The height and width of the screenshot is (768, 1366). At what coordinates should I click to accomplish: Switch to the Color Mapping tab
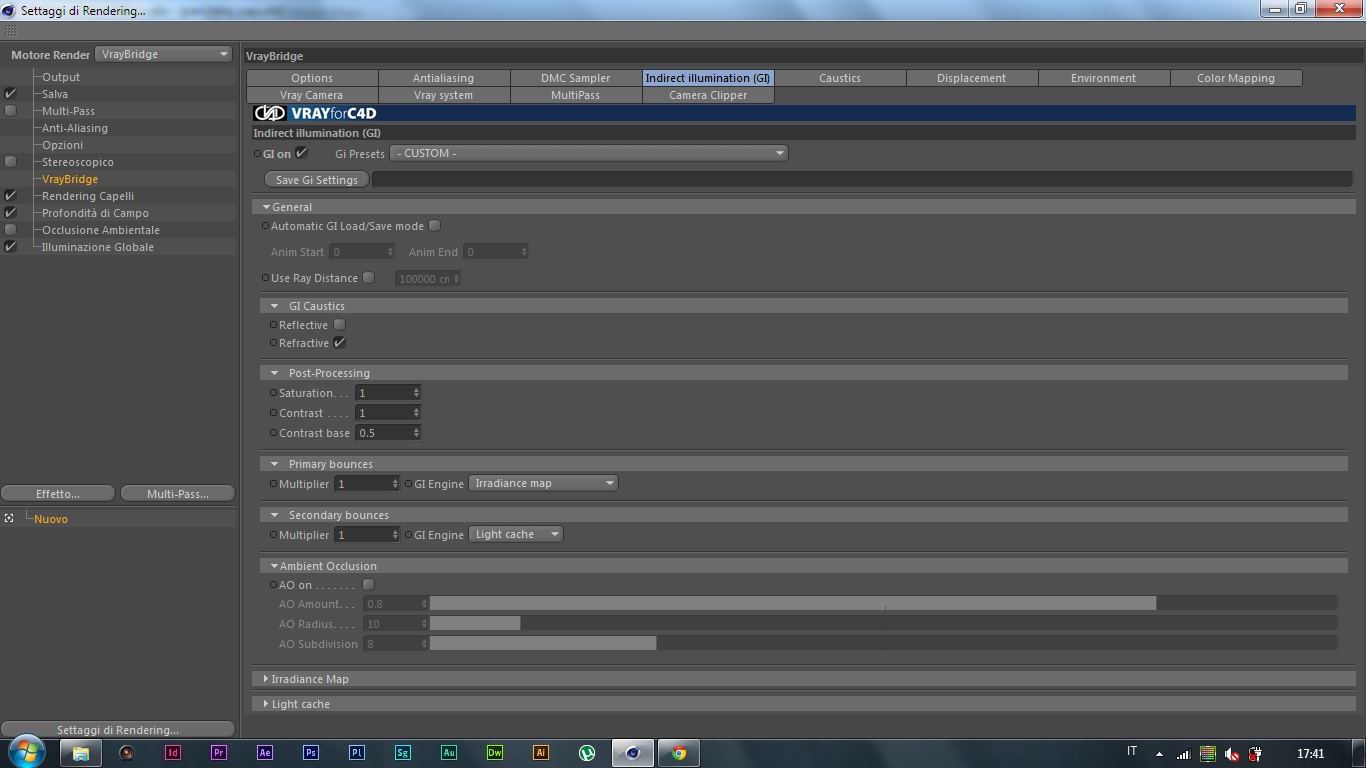(1236, 78)
